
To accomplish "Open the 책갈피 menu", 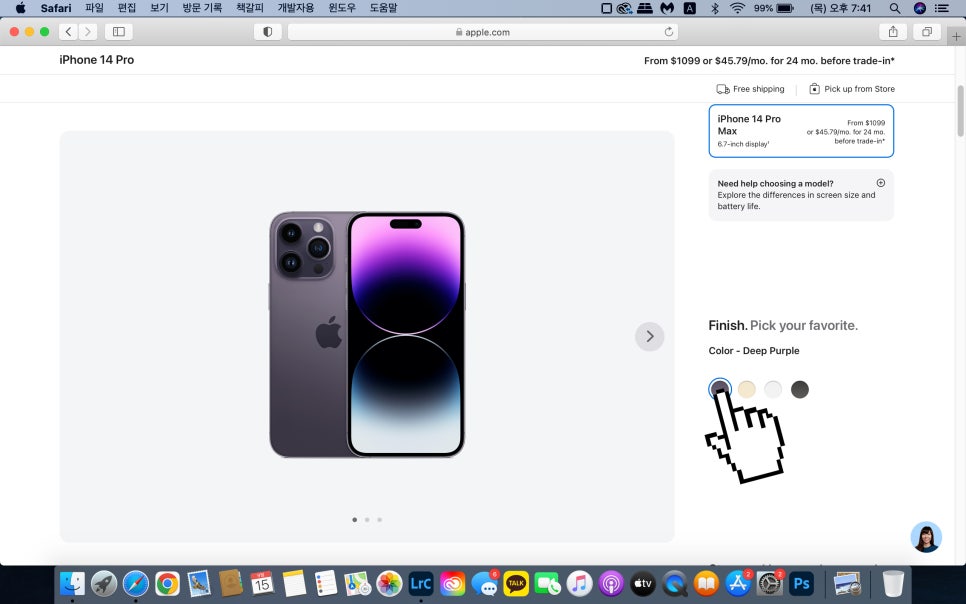I will click(x=250, y=8).
